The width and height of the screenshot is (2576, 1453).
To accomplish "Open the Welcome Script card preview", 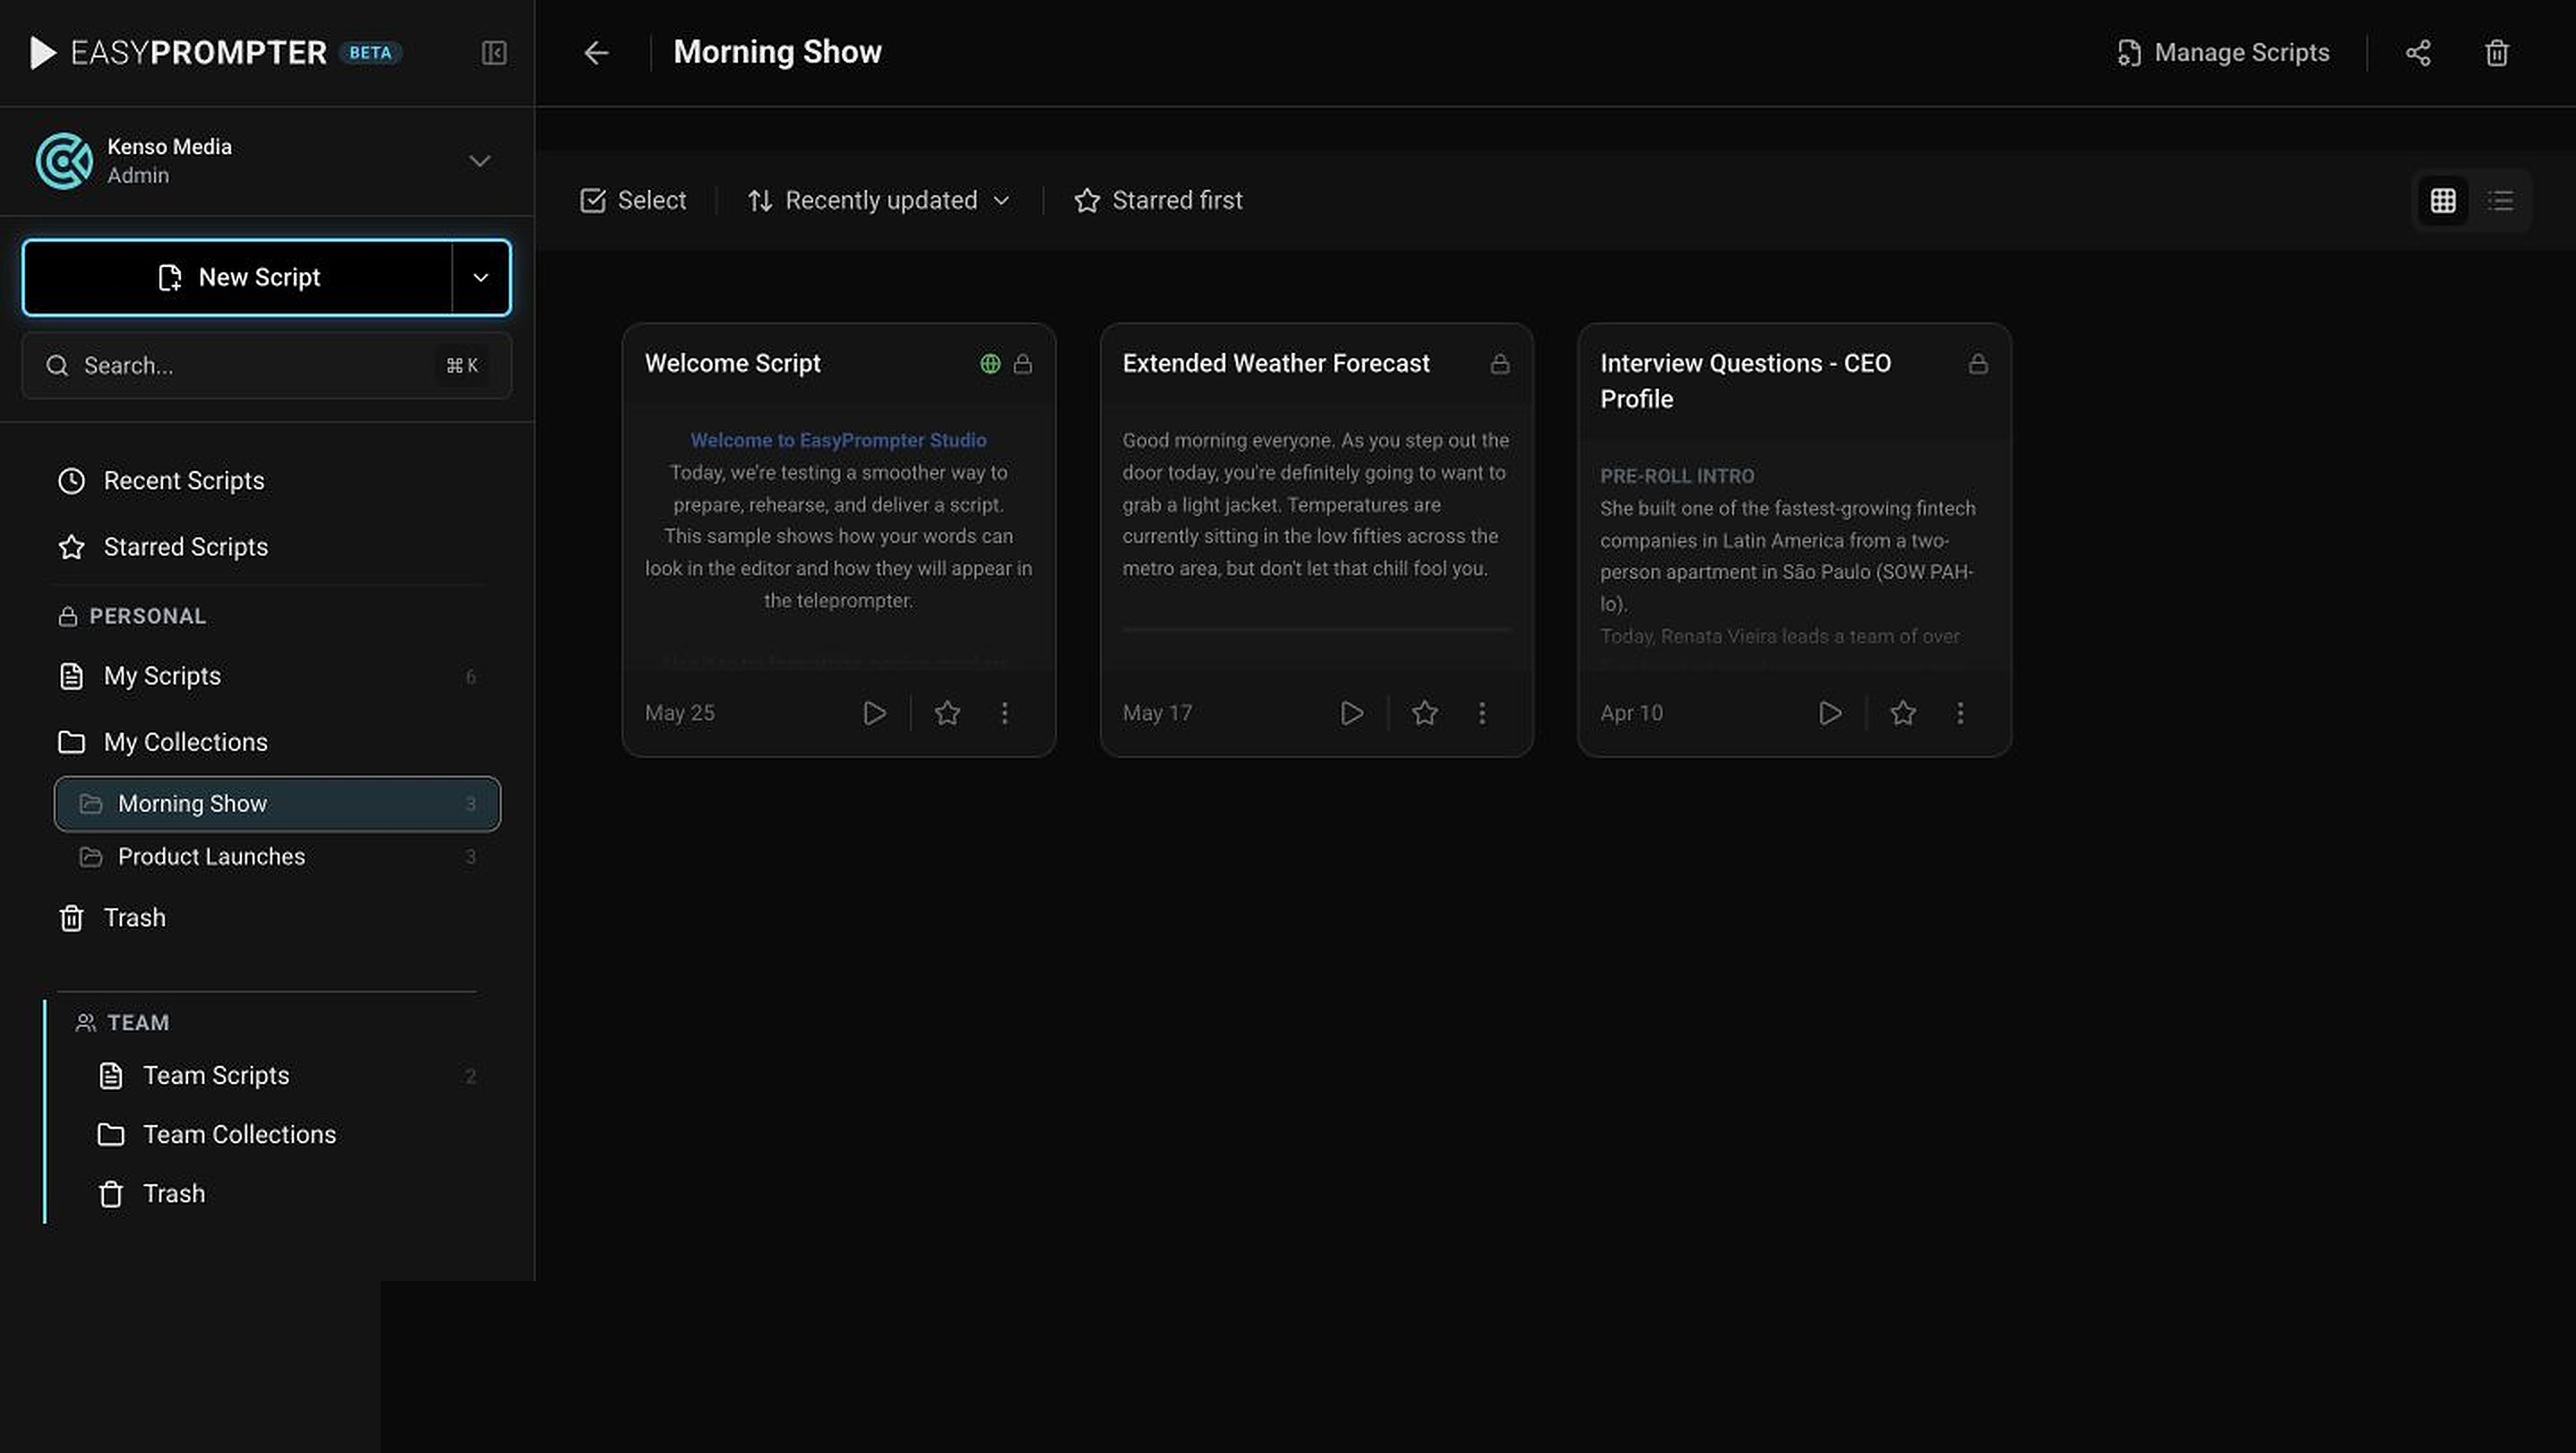I will coord(838,537).
